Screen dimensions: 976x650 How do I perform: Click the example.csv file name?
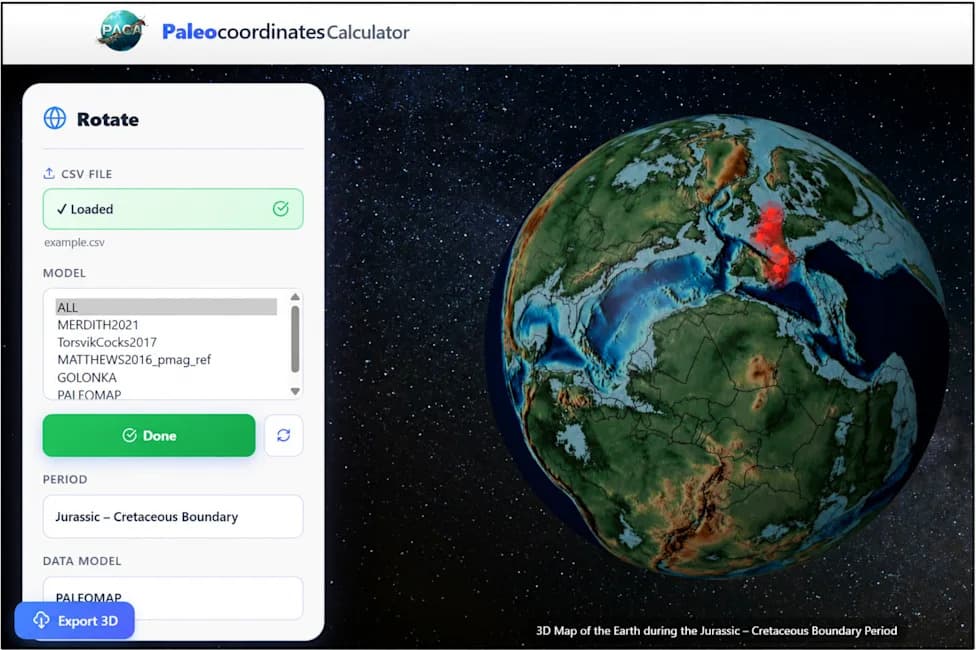(x=74, y=242)
